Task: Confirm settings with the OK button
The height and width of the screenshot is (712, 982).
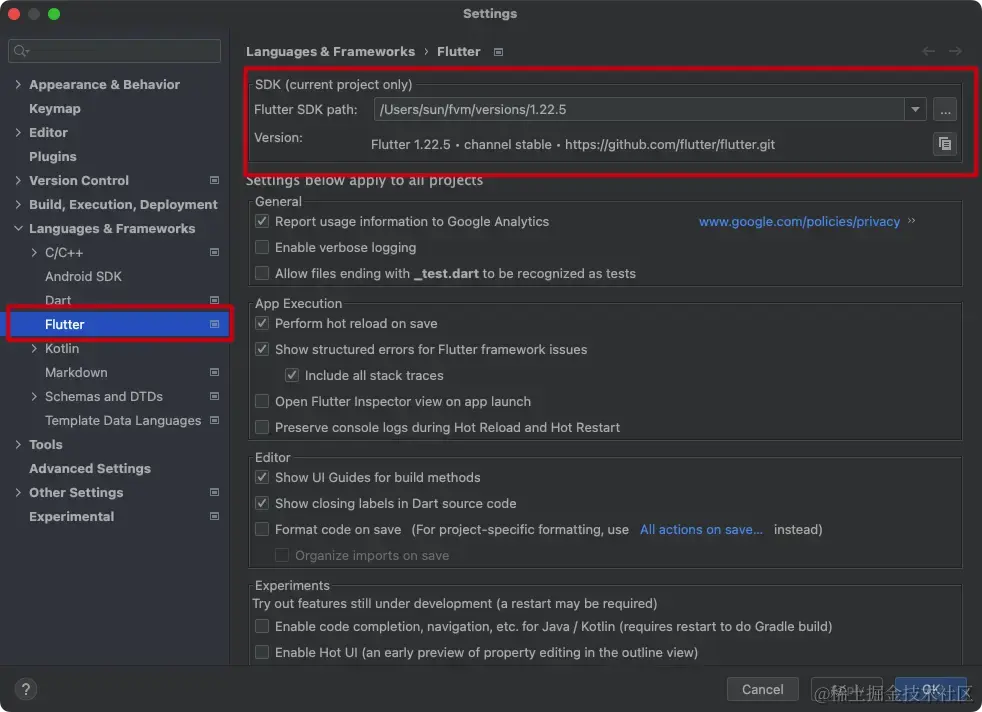Action: click(x=931, y=689)
